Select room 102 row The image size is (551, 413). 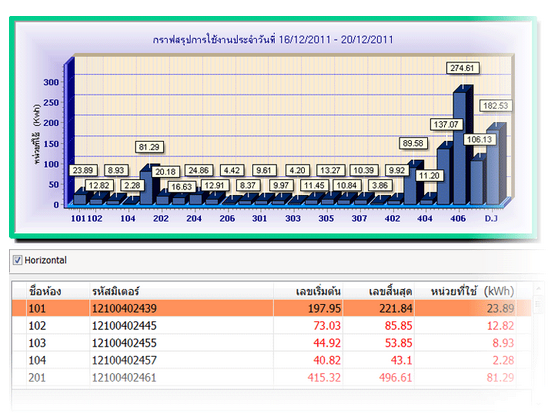point(271,325)
